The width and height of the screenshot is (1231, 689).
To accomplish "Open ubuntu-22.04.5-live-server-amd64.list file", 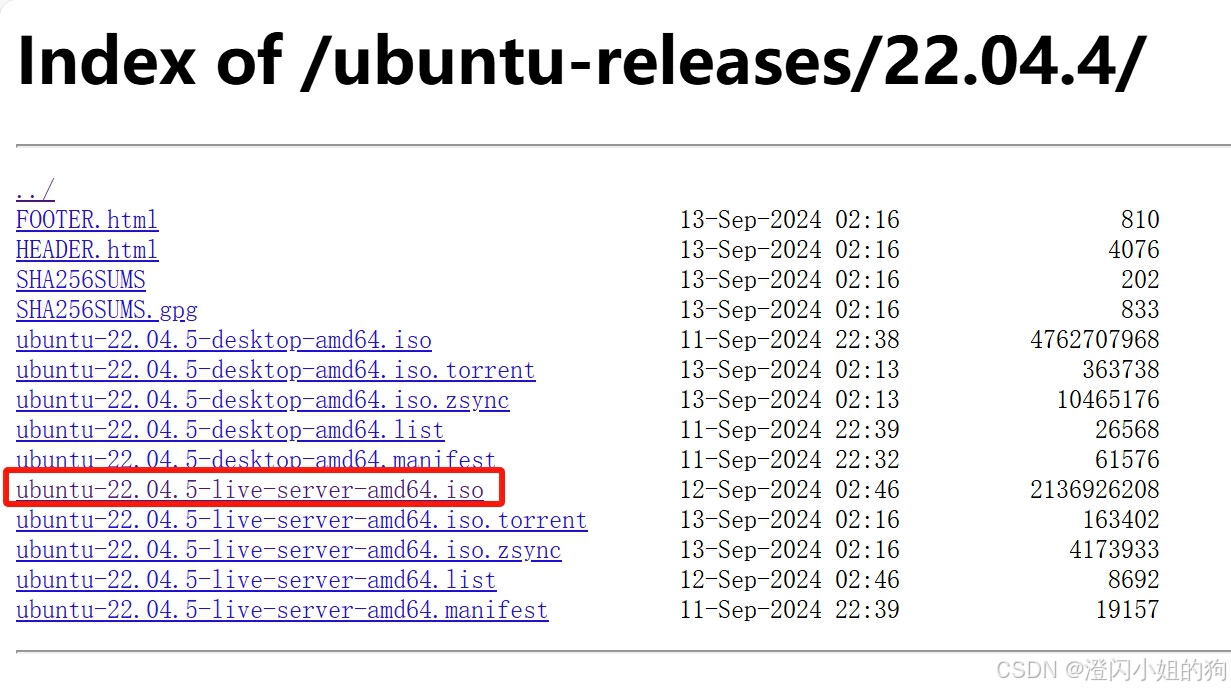I will point(256,580).
